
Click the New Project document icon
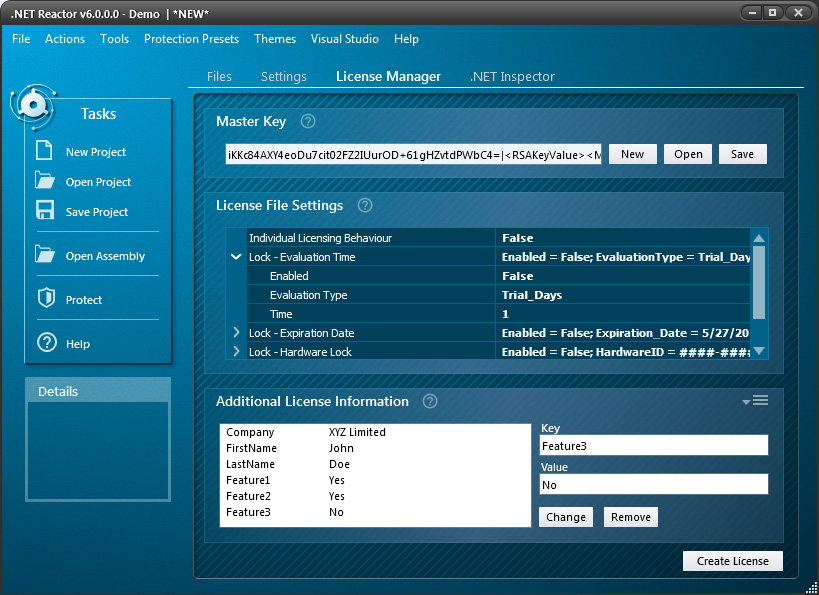point(44,151)
